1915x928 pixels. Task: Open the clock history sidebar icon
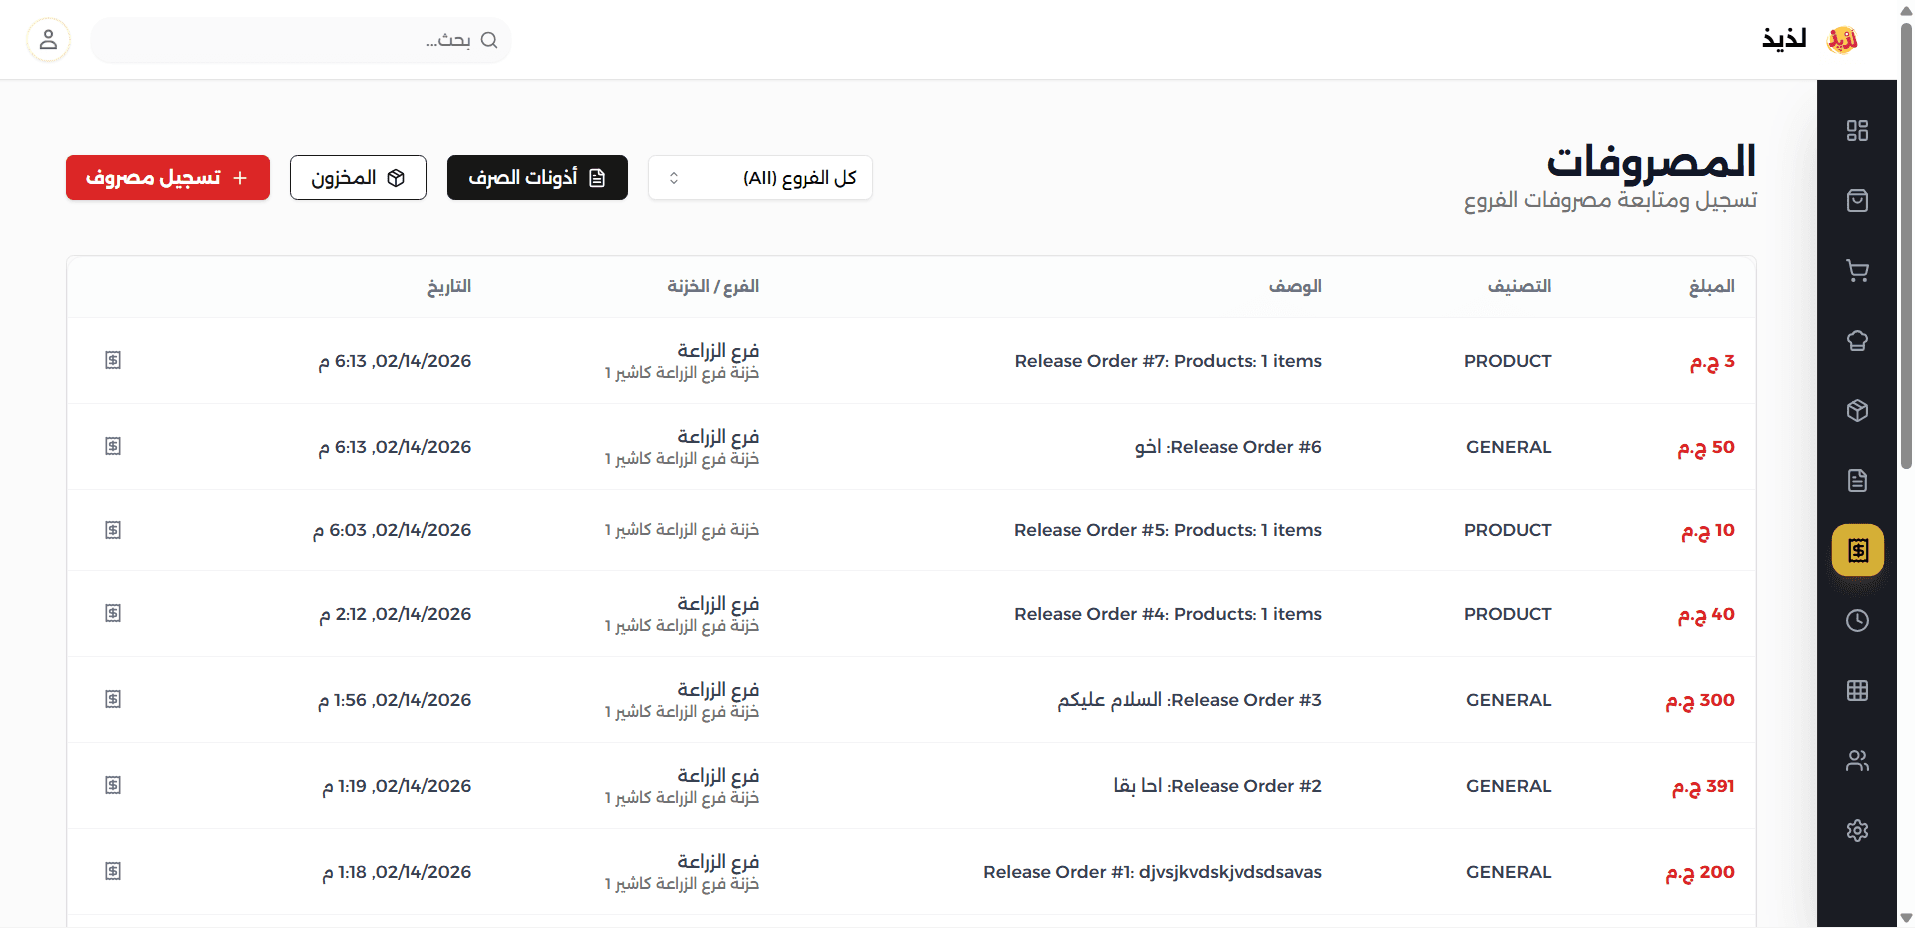[1857, 621]
